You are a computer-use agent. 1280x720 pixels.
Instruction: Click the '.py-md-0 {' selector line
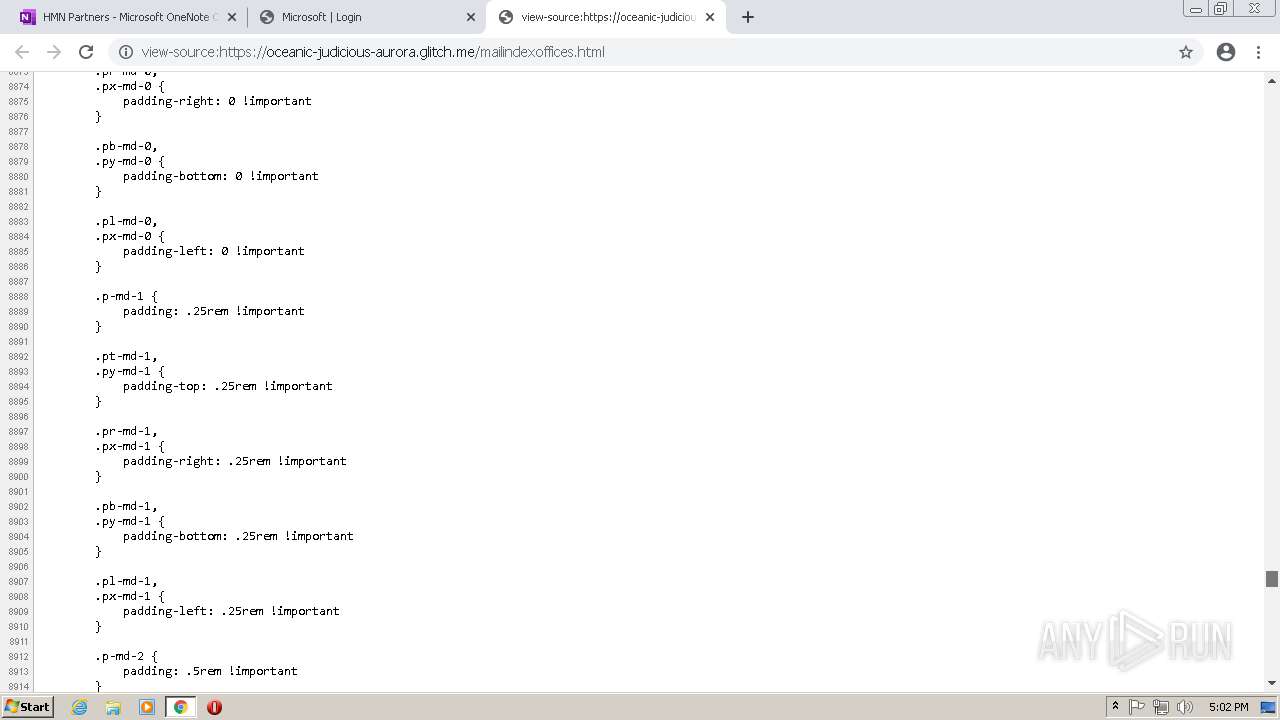click(130, 161)
